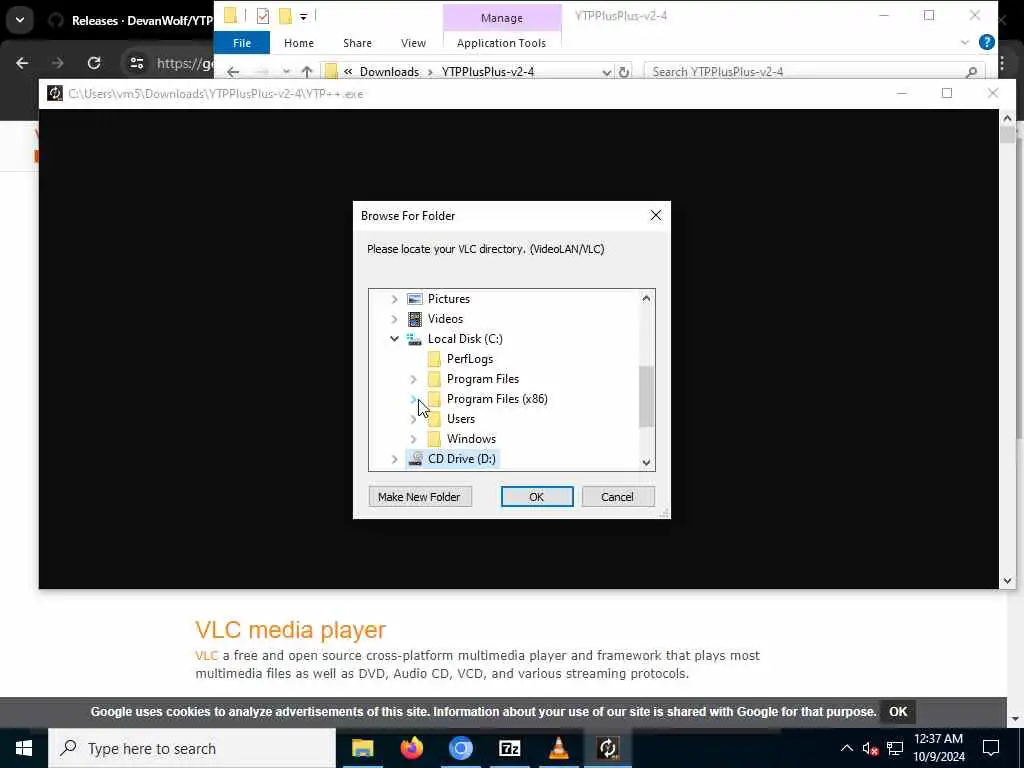
Task: Select the Users folder in tree
Action: [x=460, y=419]
